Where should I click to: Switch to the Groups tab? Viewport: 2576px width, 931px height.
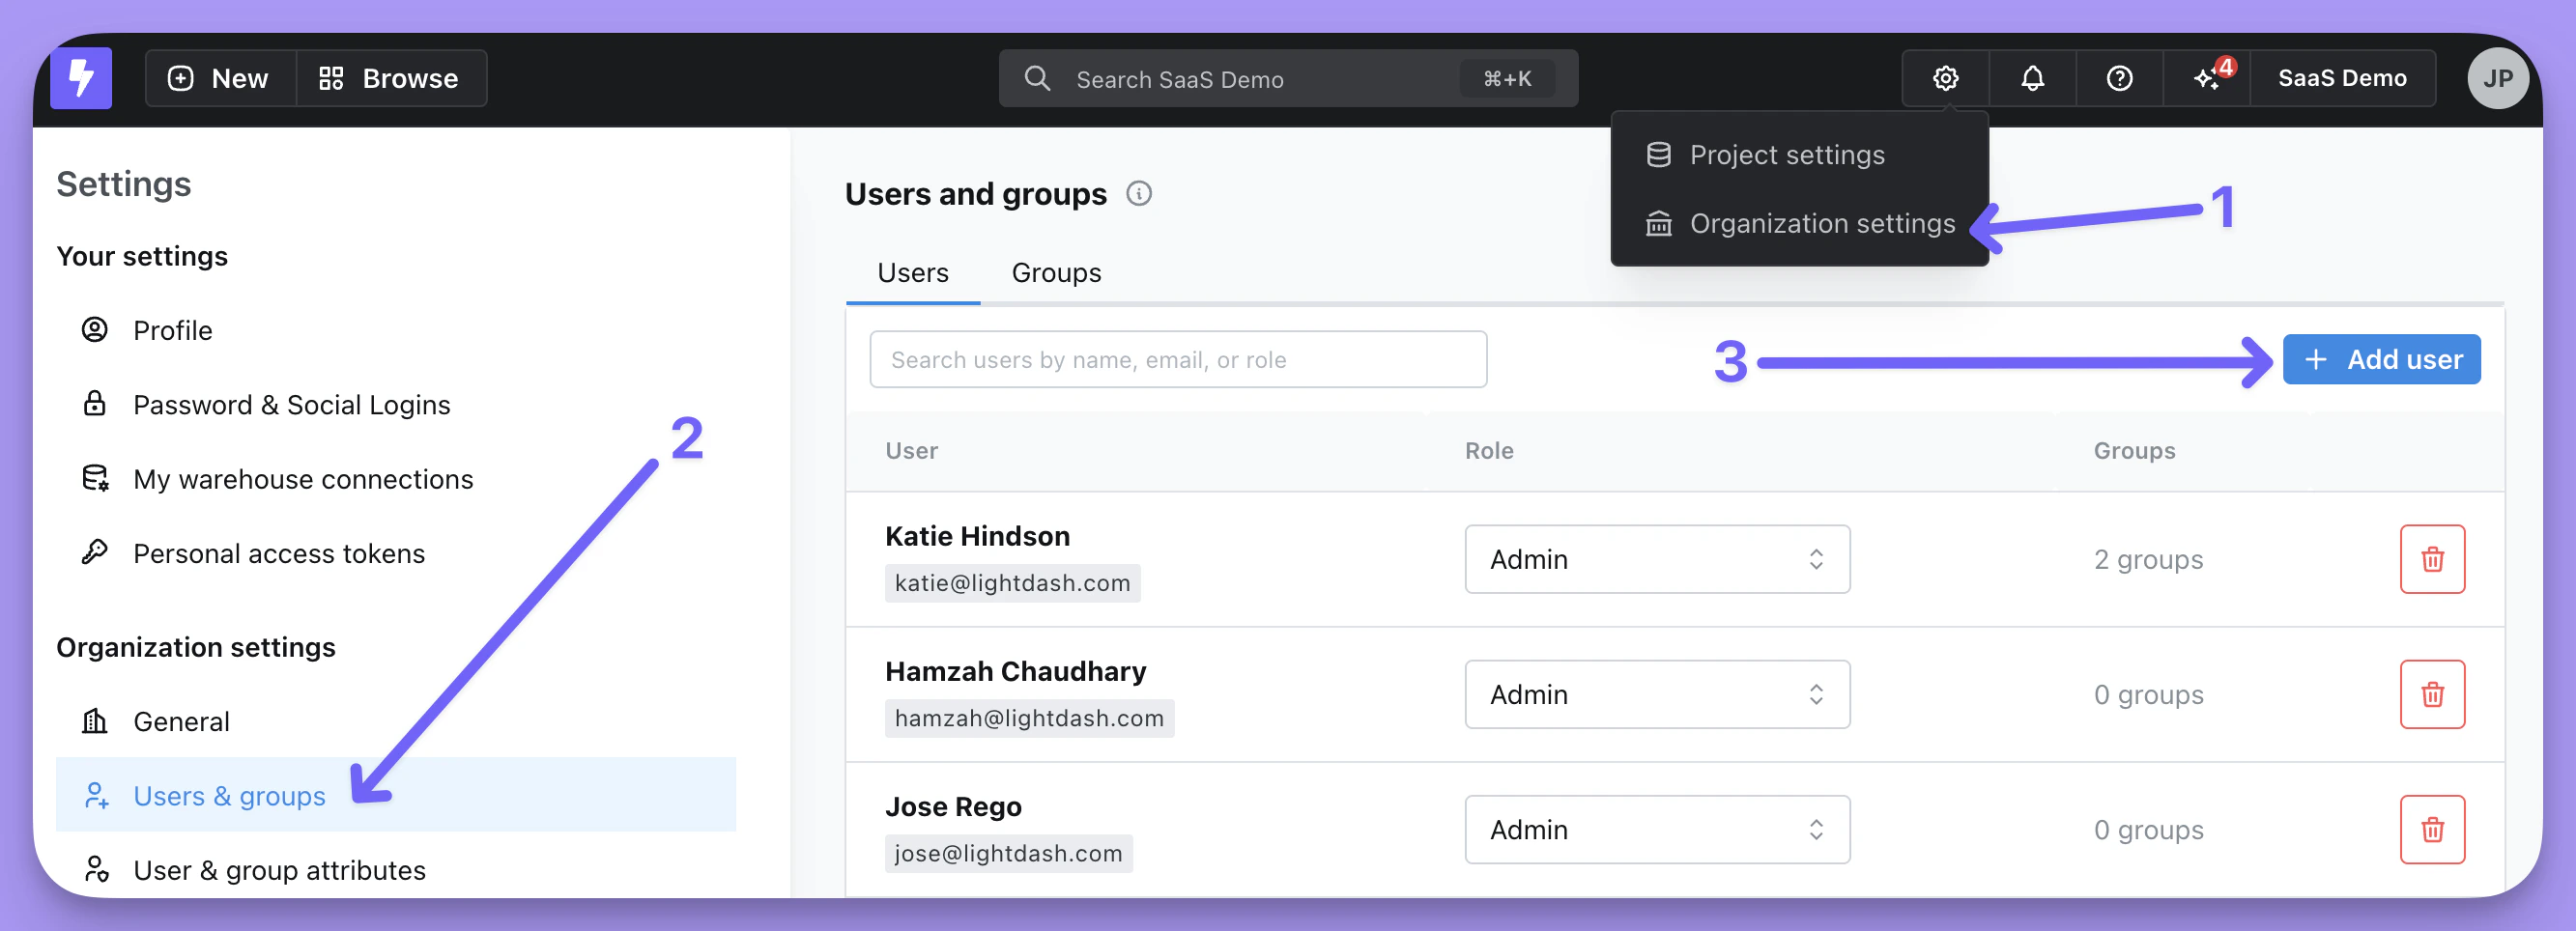(1056, 273)
